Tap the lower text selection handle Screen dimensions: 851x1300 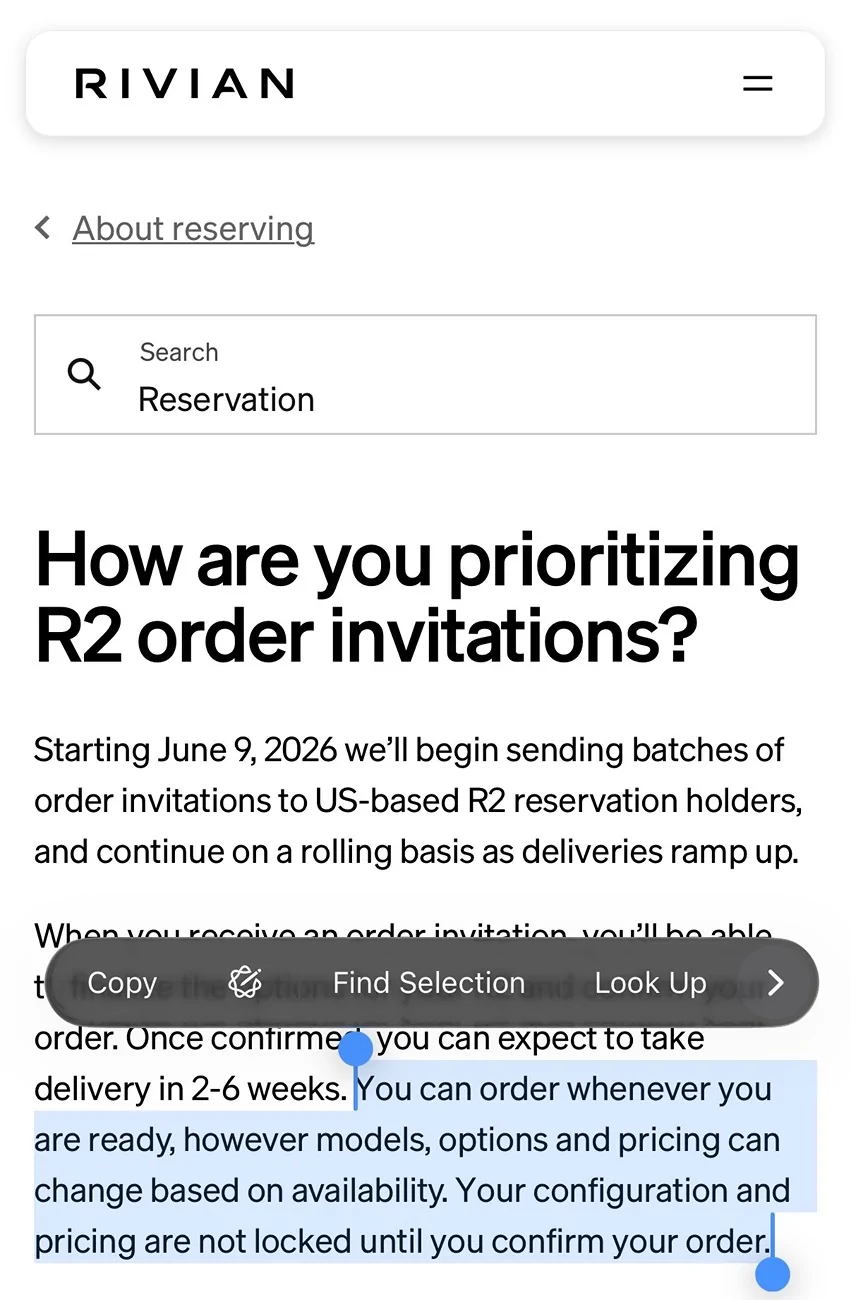[x=772, y=1275]
